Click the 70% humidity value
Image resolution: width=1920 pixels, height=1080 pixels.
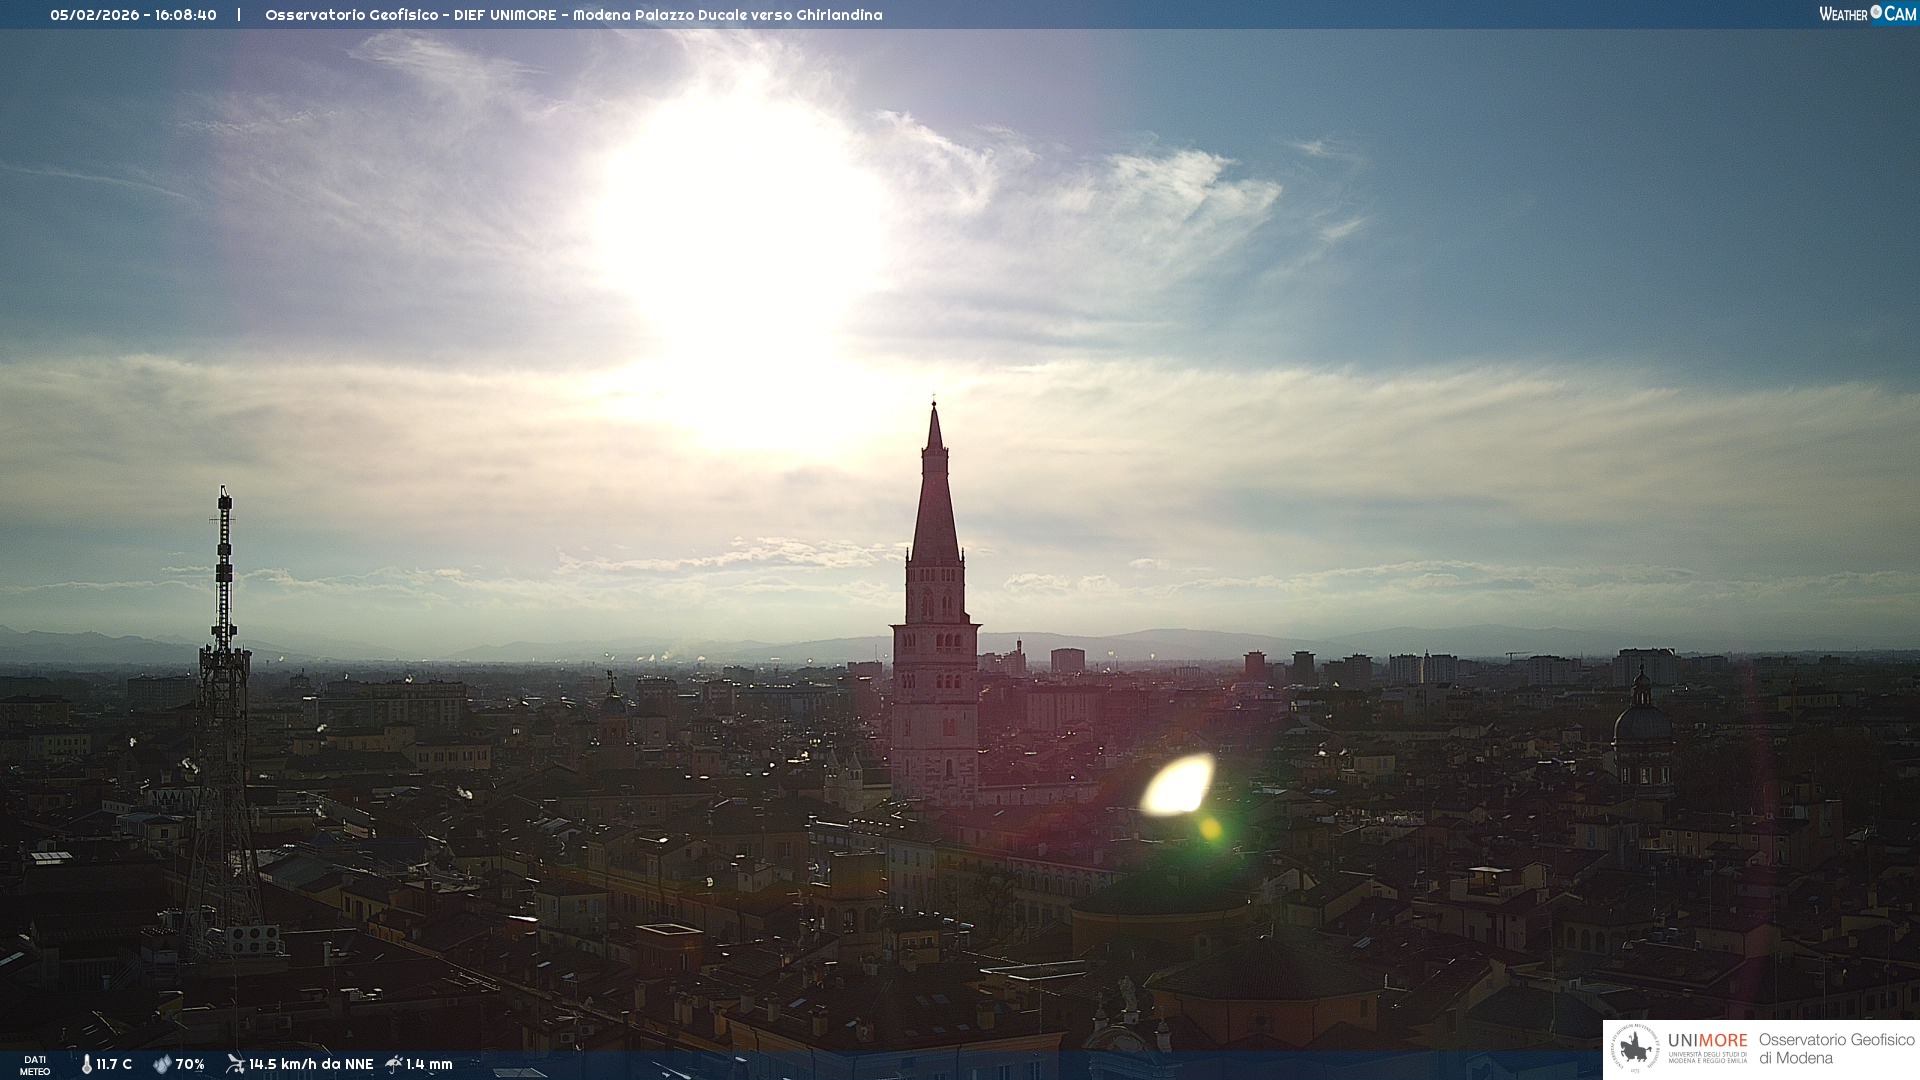click(190, 1064)
